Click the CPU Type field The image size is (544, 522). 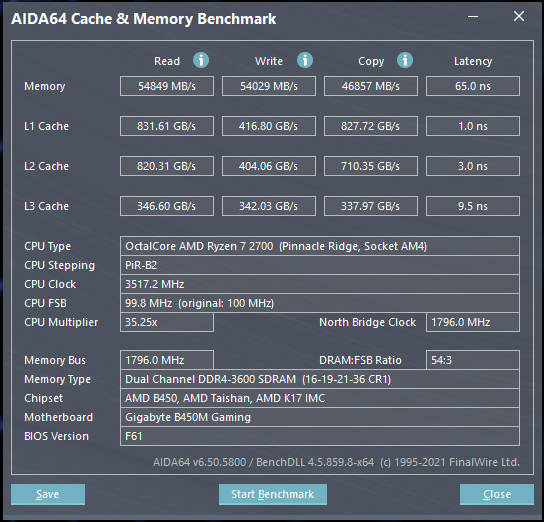click(x=320, y=246)
